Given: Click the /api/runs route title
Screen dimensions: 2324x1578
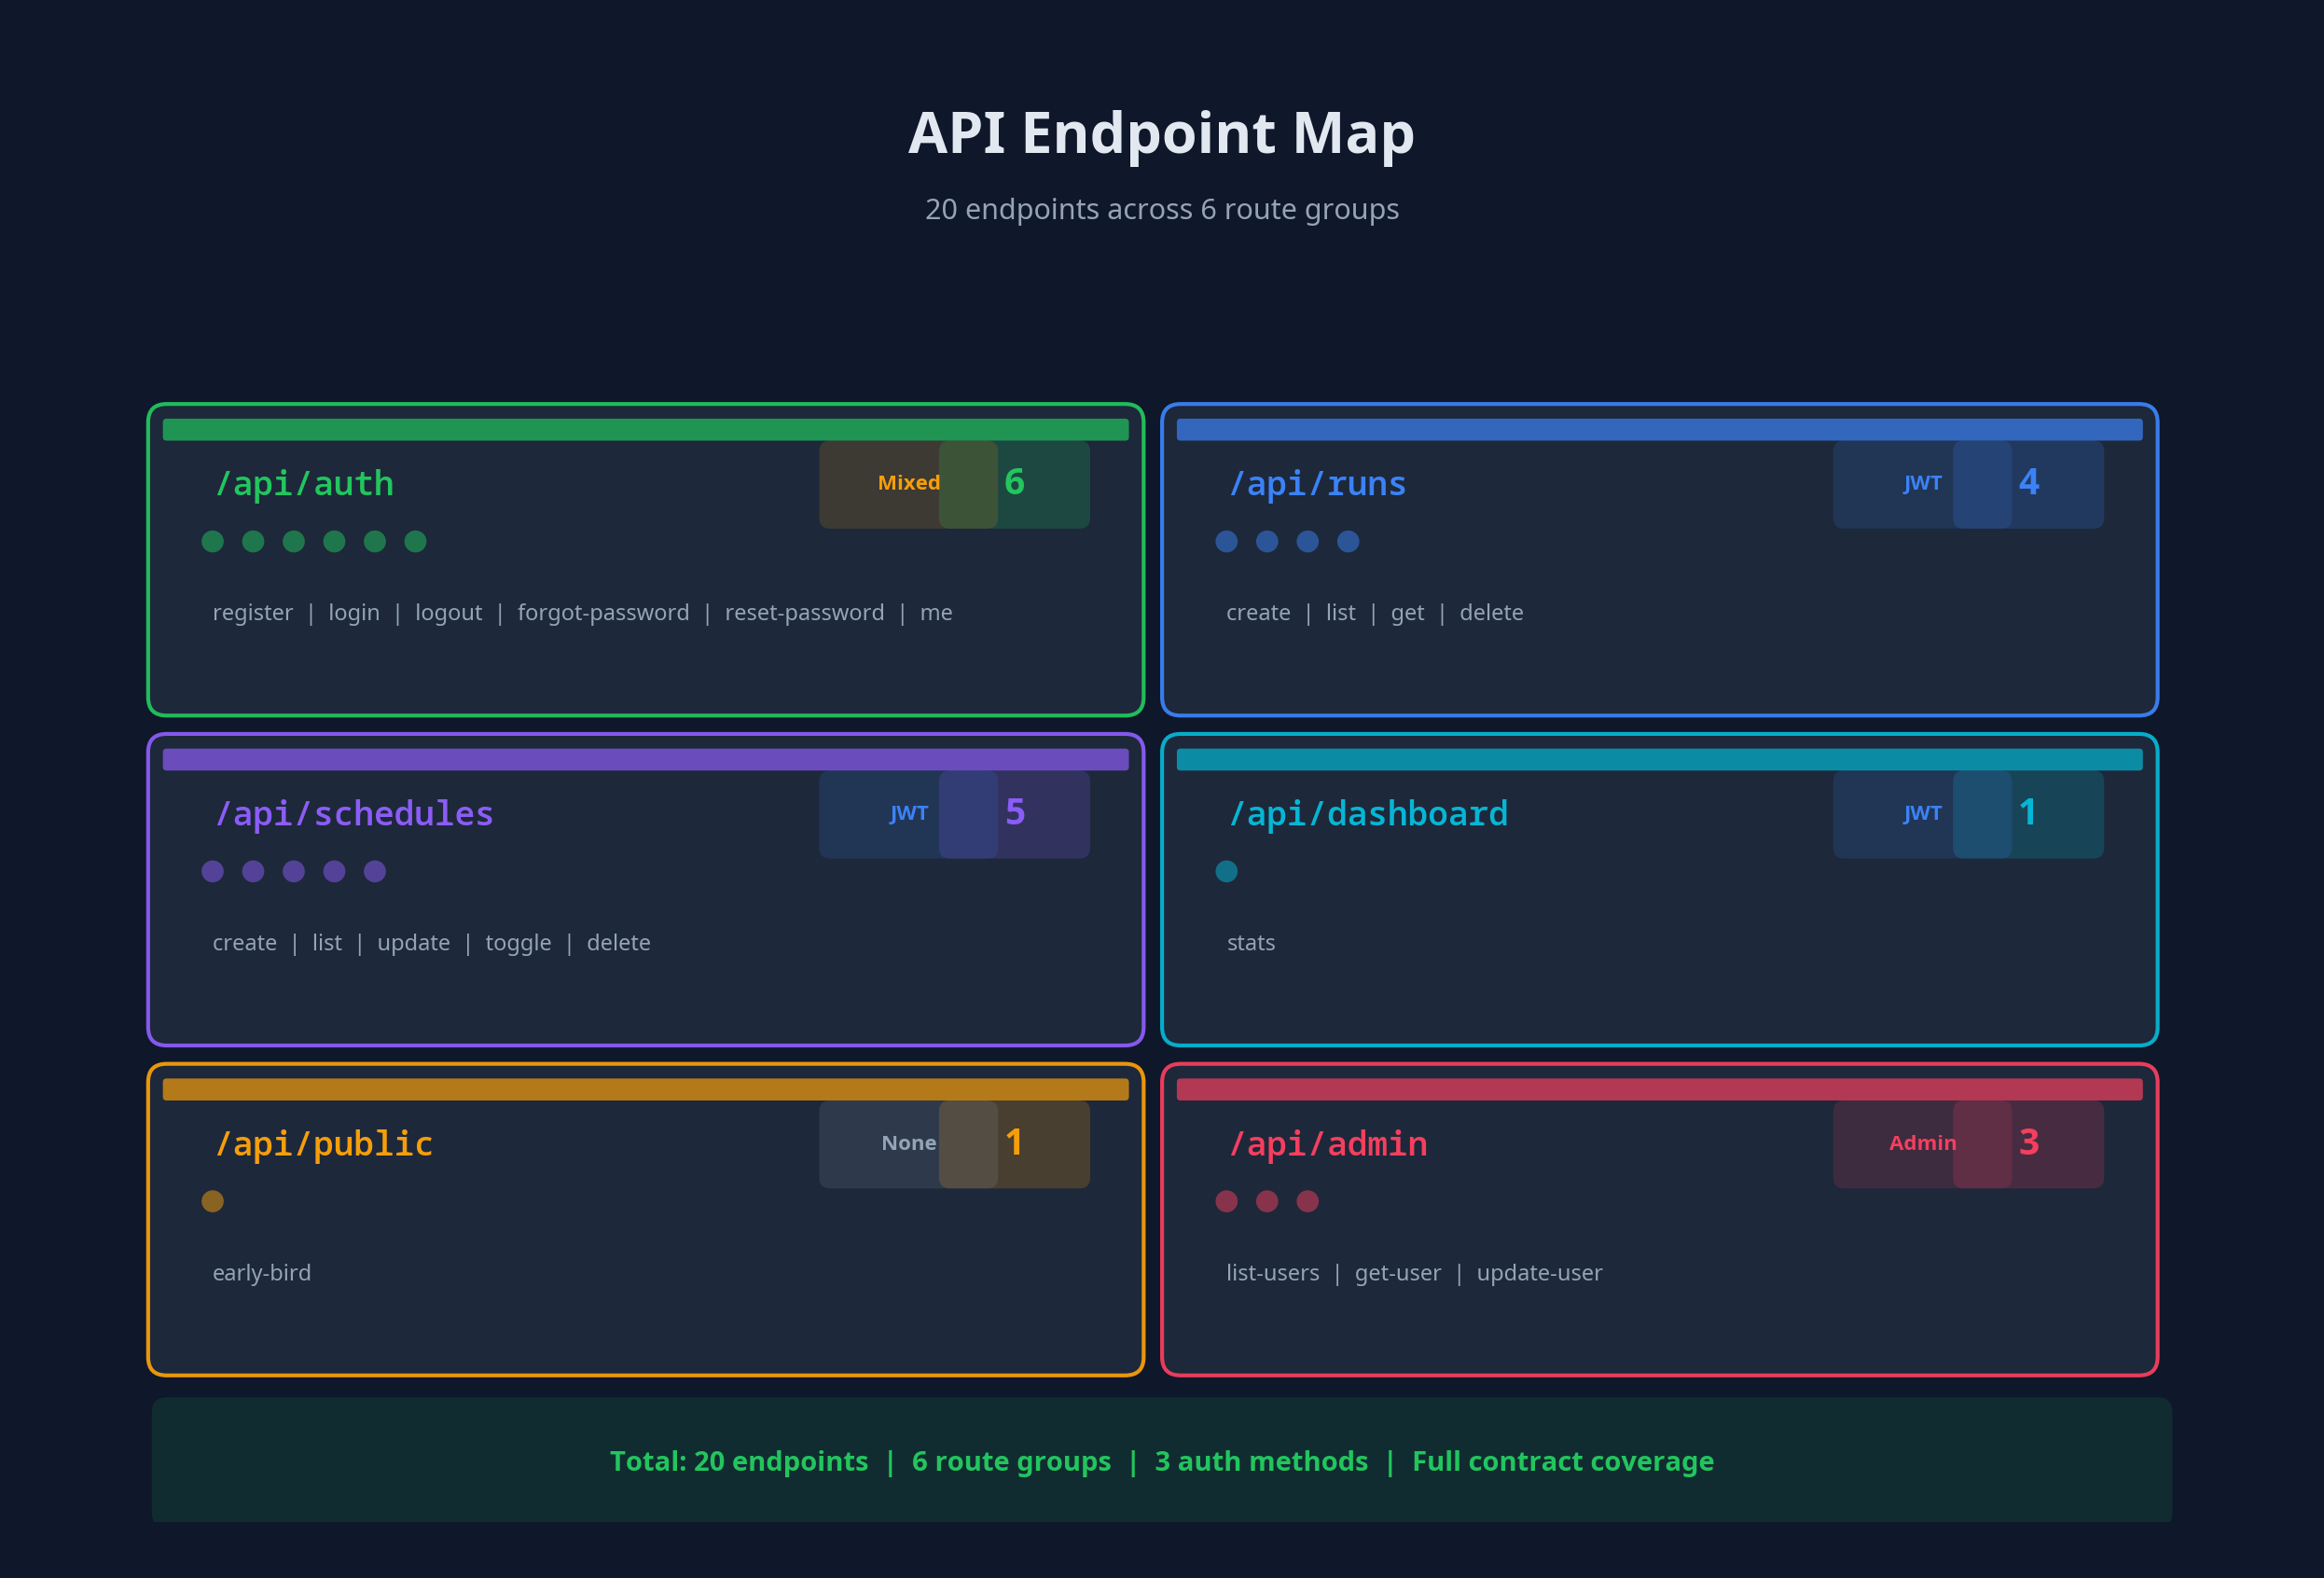Looking at the screenshot, I should [1317, 484].
